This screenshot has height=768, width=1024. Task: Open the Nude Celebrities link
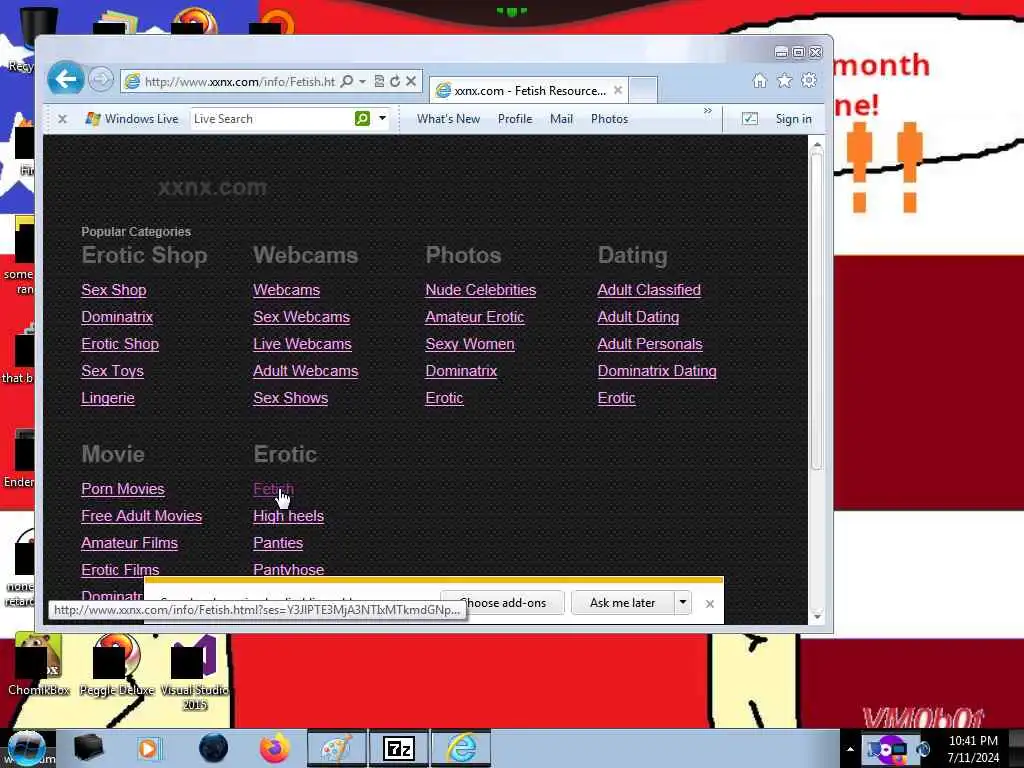point(480,290)
